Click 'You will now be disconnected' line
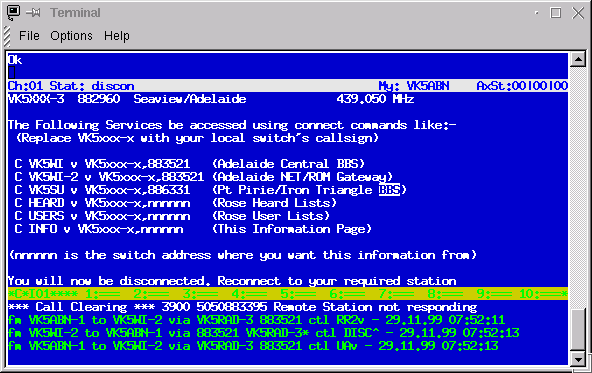Image resolution: width=592 pixels, height=373 pixels. 232,281
